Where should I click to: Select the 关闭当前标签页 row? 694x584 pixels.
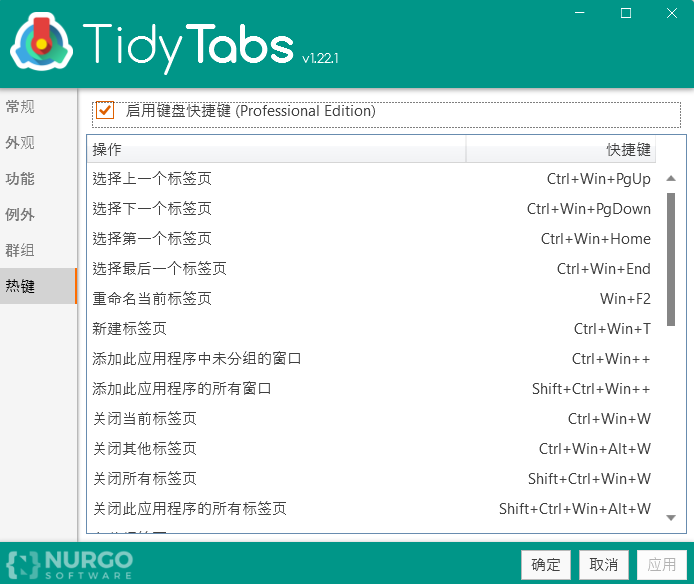tap(371, 419)
